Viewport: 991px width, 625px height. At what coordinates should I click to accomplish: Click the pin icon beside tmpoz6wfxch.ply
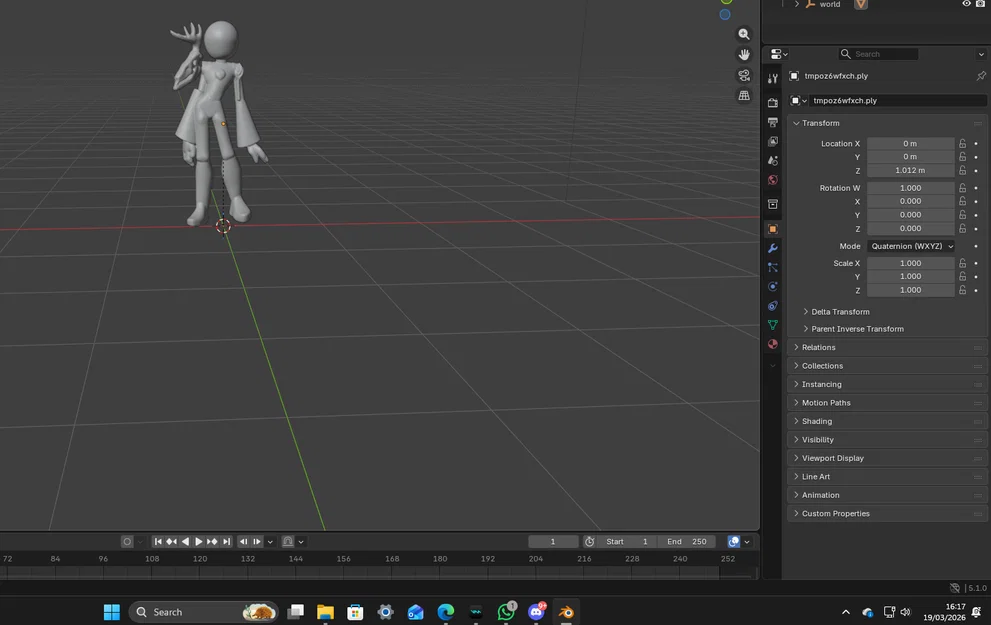click(x=981, y=76)
